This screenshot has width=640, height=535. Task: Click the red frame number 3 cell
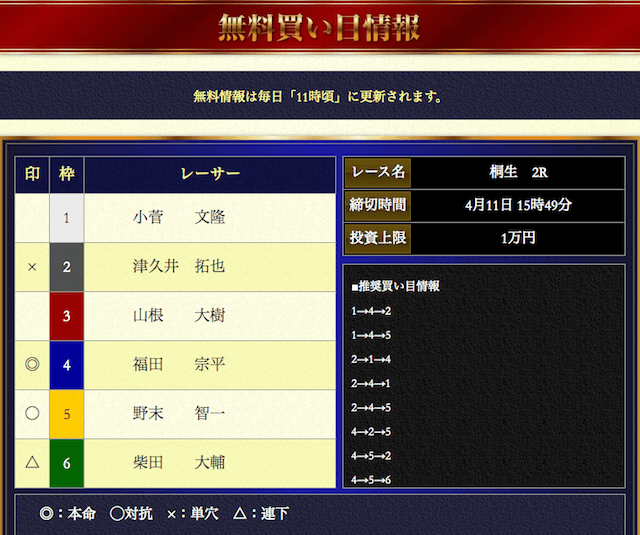[67, 316]
